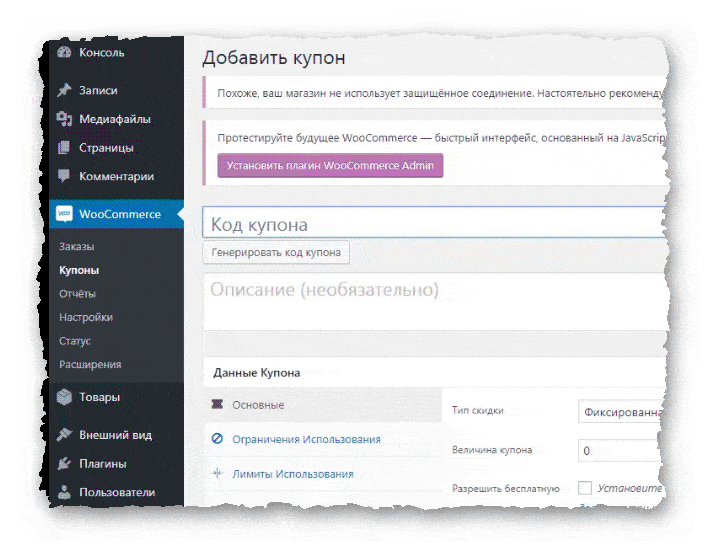704x544 pixels.
Task: Open the Купоны submenu
Action: (x=79, y=270)
